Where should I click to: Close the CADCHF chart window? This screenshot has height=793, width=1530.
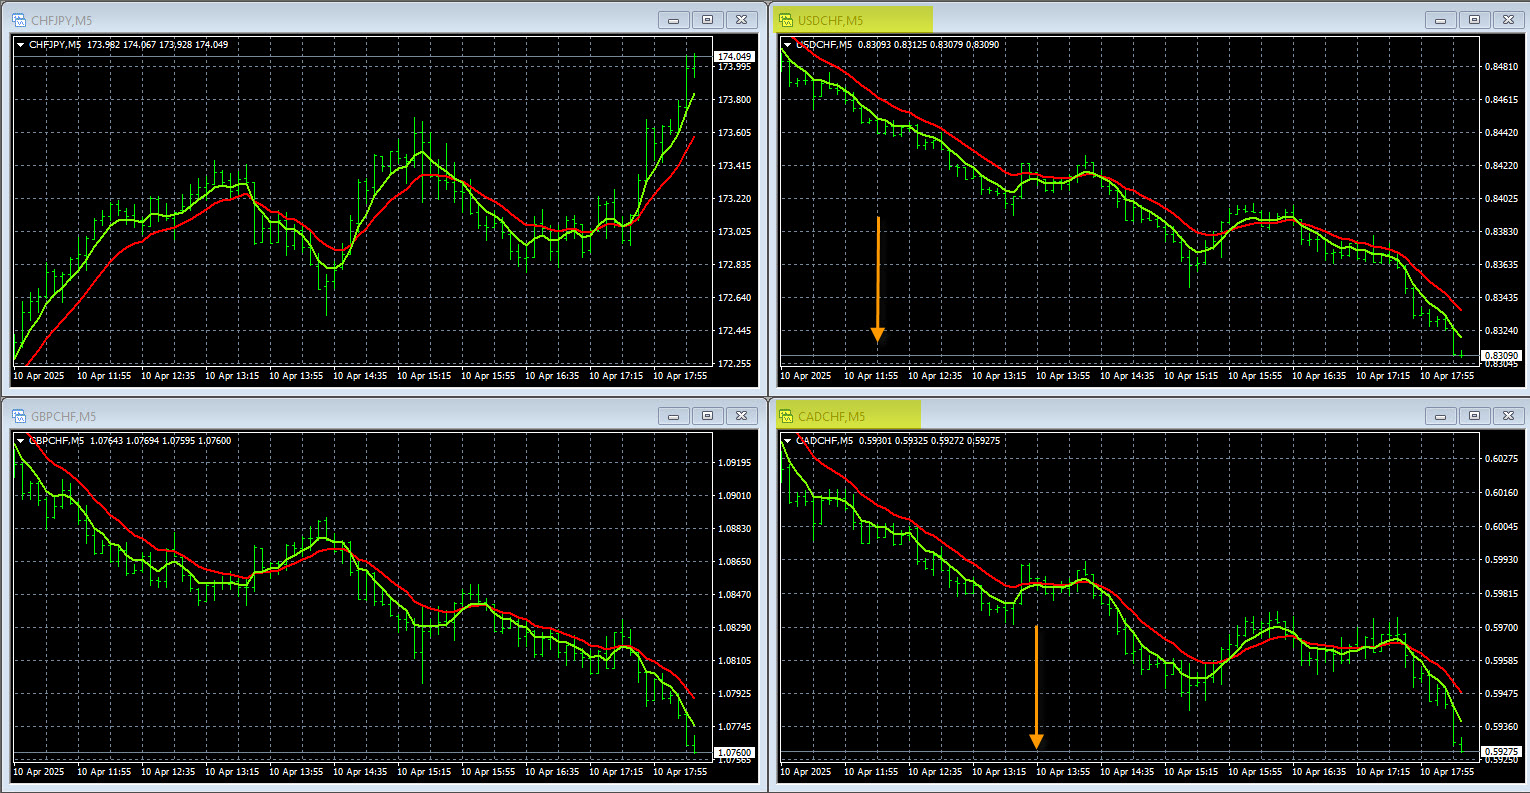point(1508,416)
